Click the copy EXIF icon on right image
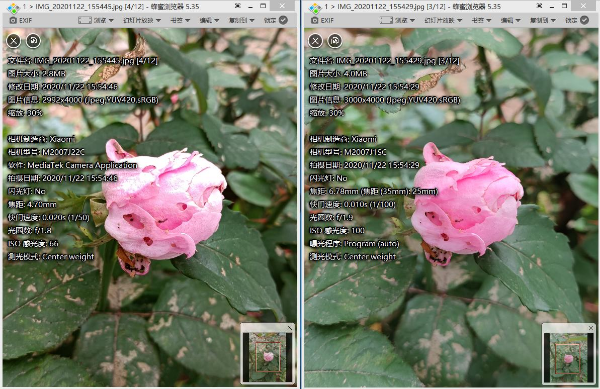This screenshot has width=600, height=389. click(x=335, y=41)
